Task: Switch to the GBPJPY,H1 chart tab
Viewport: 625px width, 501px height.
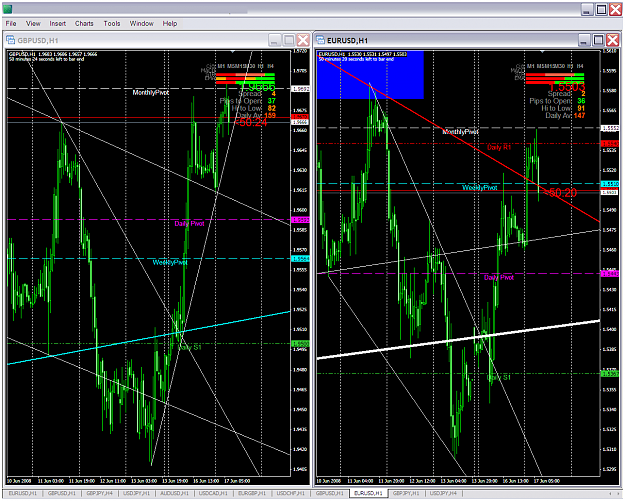Action: click(x=406, y=493)
